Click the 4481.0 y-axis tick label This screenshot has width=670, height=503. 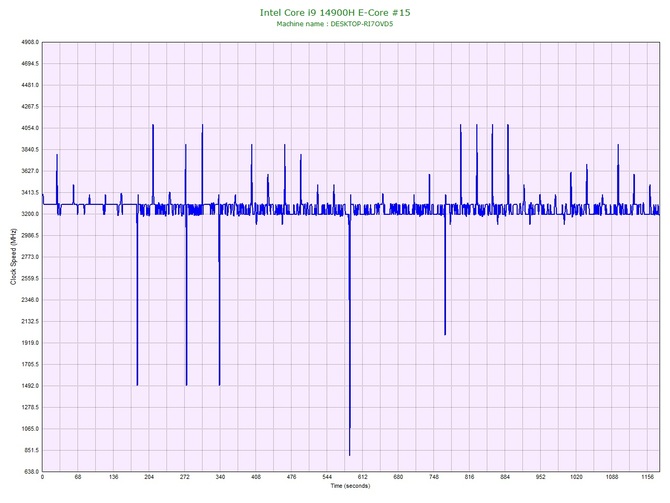(30, 85)
